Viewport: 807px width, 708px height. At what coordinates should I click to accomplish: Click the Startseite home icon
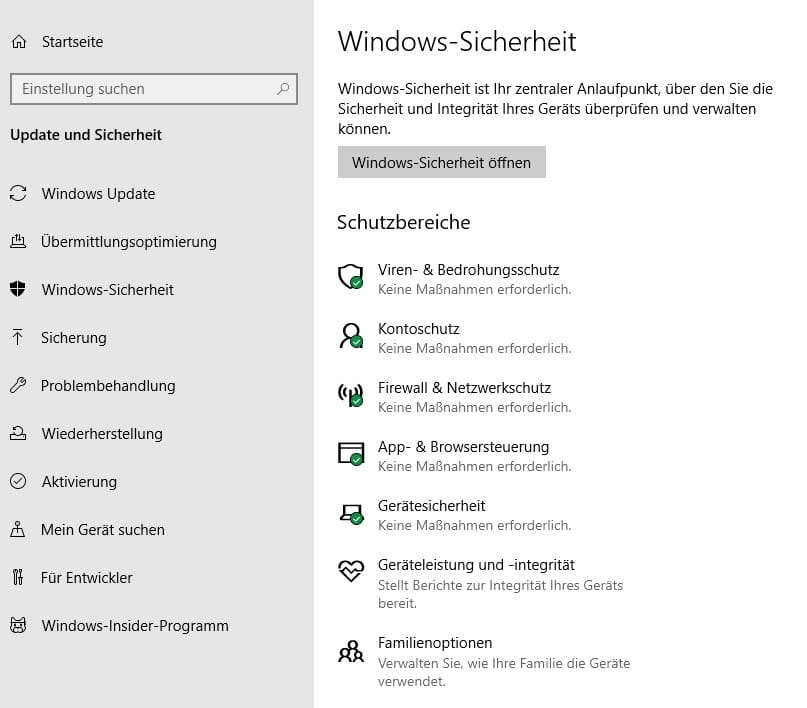tap(18, 42)
